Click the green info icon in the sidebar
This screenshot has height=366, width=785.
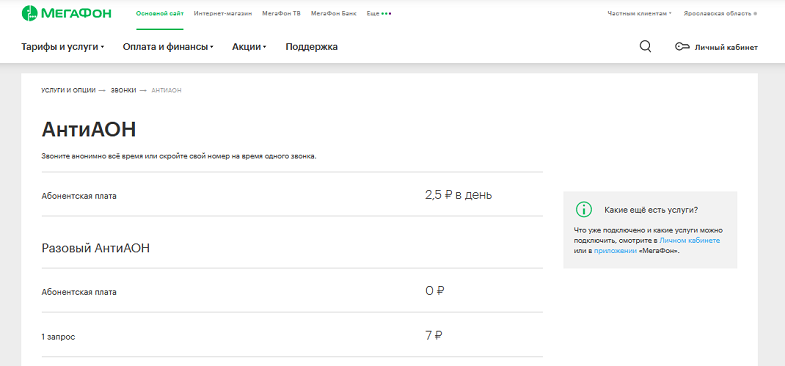584,209
